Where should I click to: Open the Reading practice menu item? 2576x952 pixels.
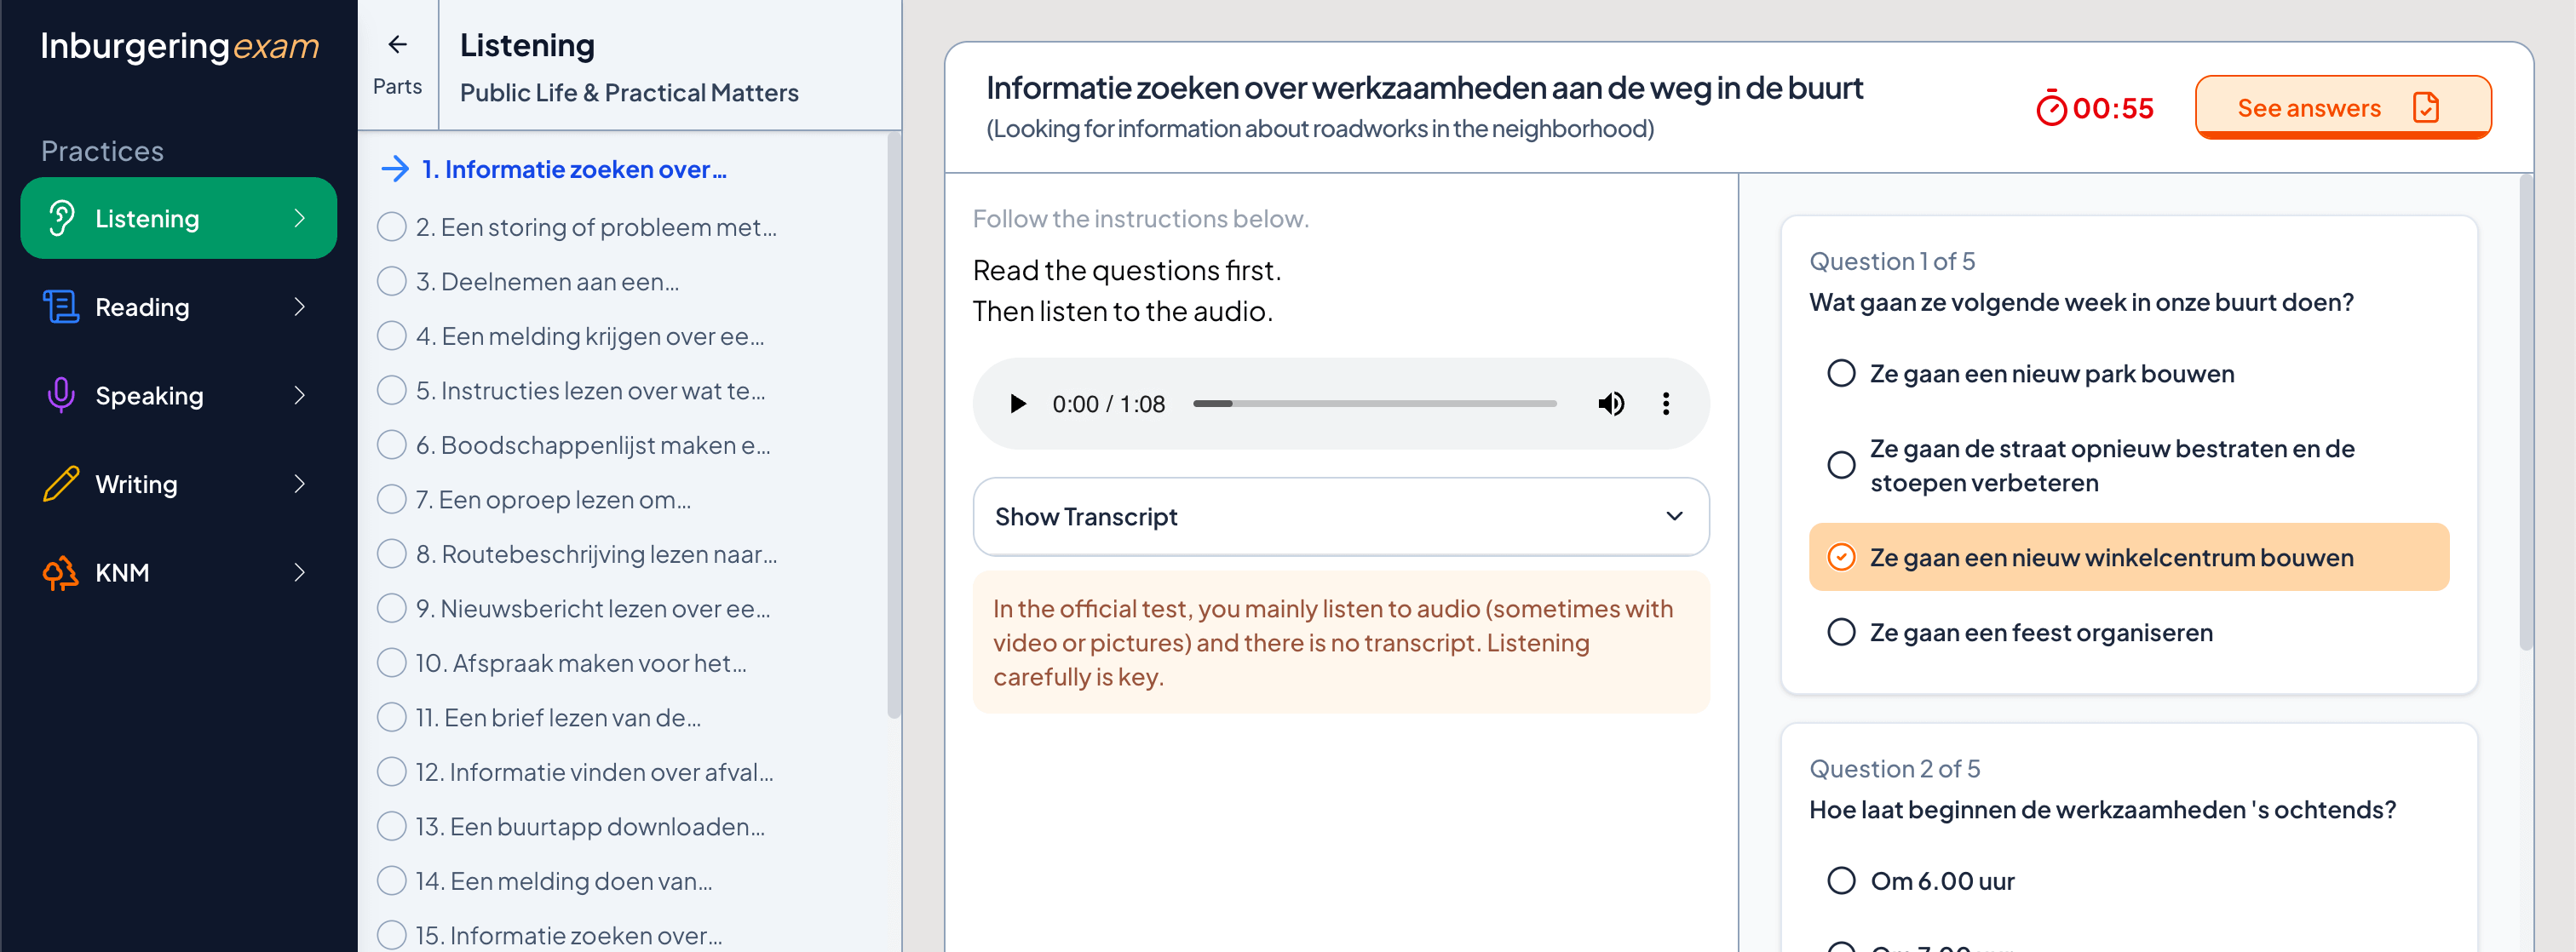pyautogui.click(x=178, y=307)
